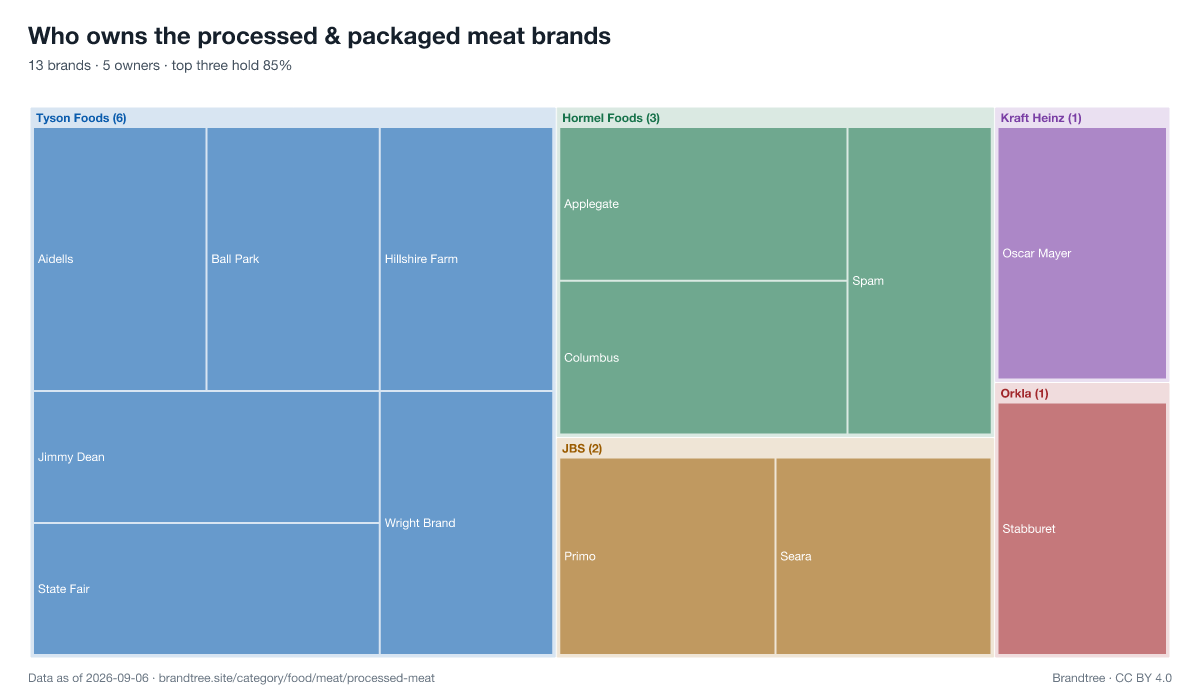Image resolution: width=1200 pixels, height=700 pixels.
Task: Open the Hillshire Farm block
Action: 466,259
